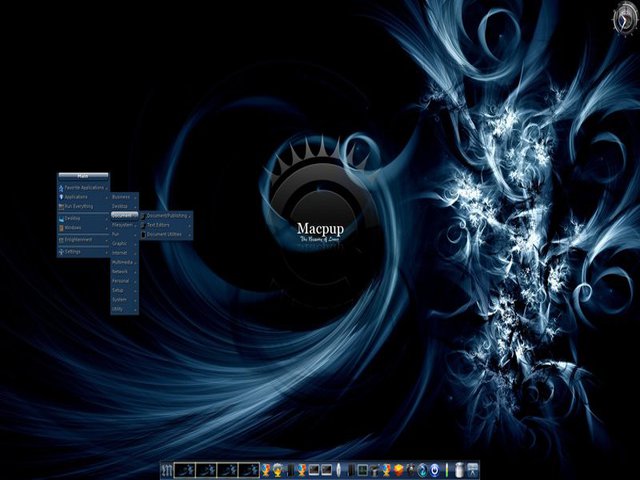Click the hammer tool dock icon
Image resolution: width=640 pixels, height=480 pixels.
click(374, 470)
